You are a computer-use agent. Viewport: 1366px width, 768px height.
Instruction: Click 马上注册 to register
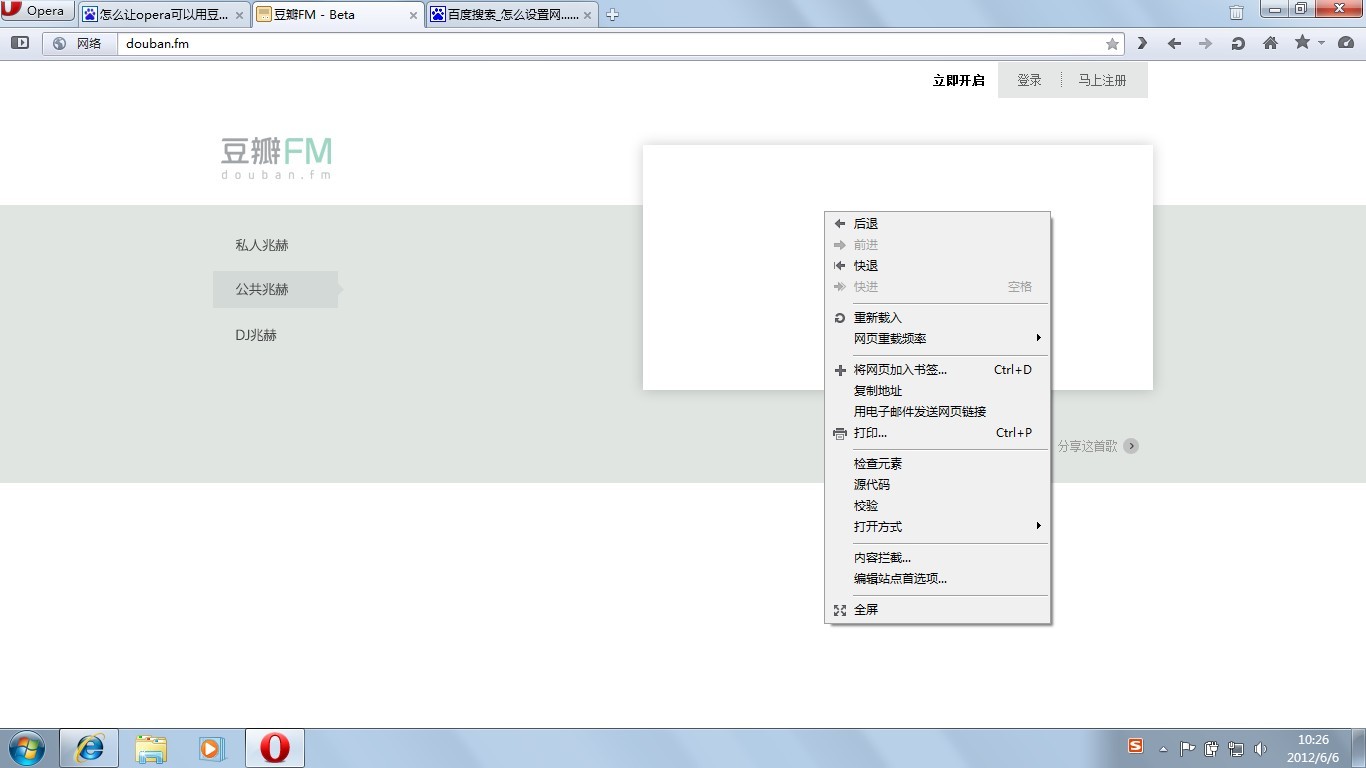(x=1102, y=80)
